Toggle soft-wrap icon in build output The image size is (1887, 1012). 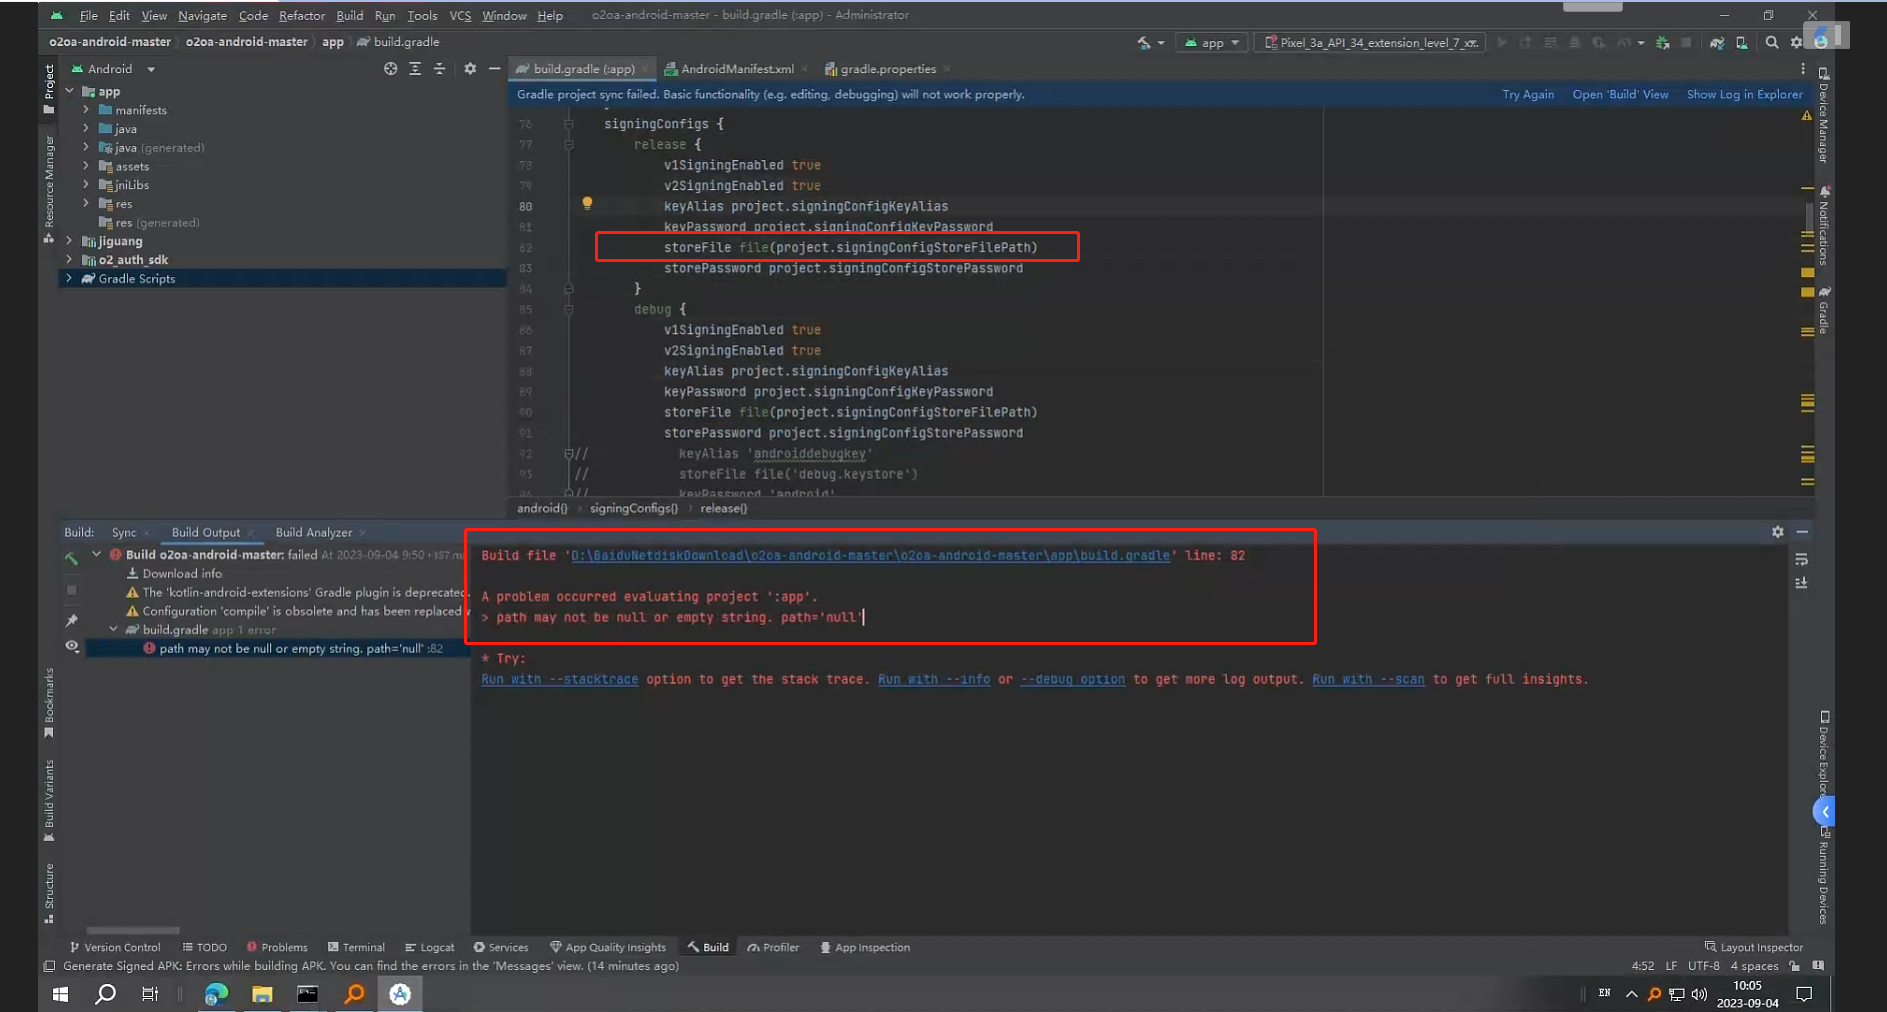point(1801,560)
